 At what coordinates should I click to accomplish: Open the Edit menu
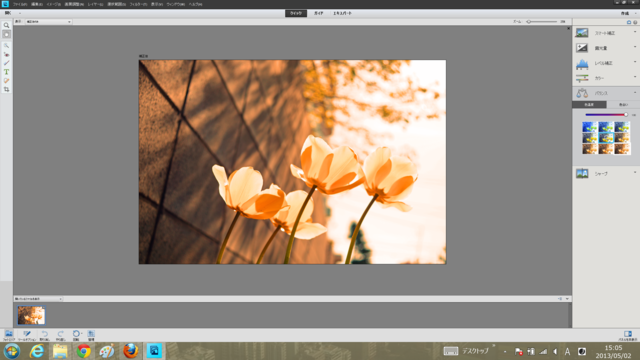(x=37, y=4)
